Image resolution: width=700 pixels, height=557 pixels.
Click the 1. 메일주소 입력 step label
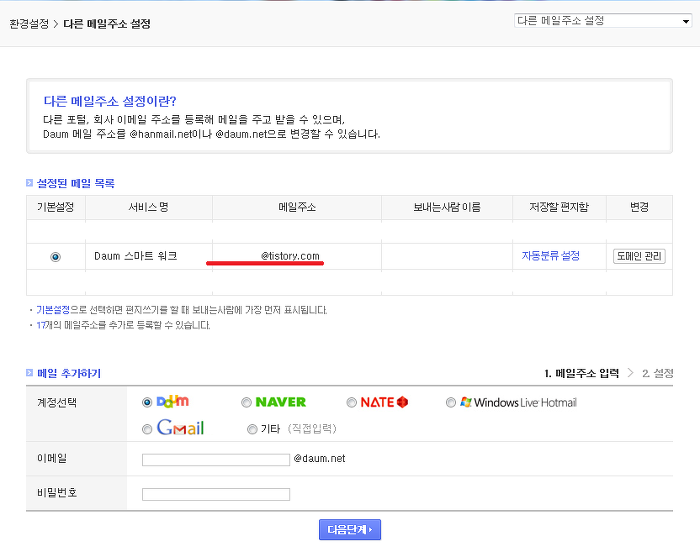[x=581, y=373]
